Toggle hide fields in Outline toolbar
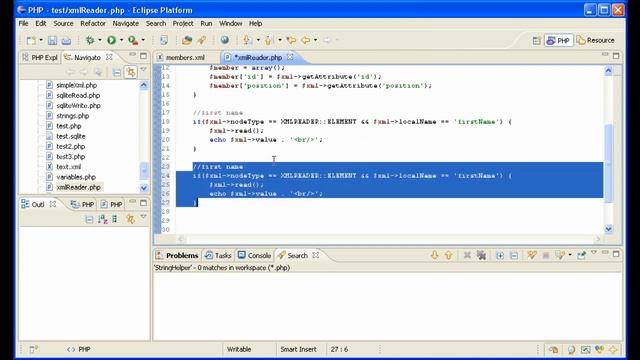Screen dimensions: 640x360 click(115, 219)
